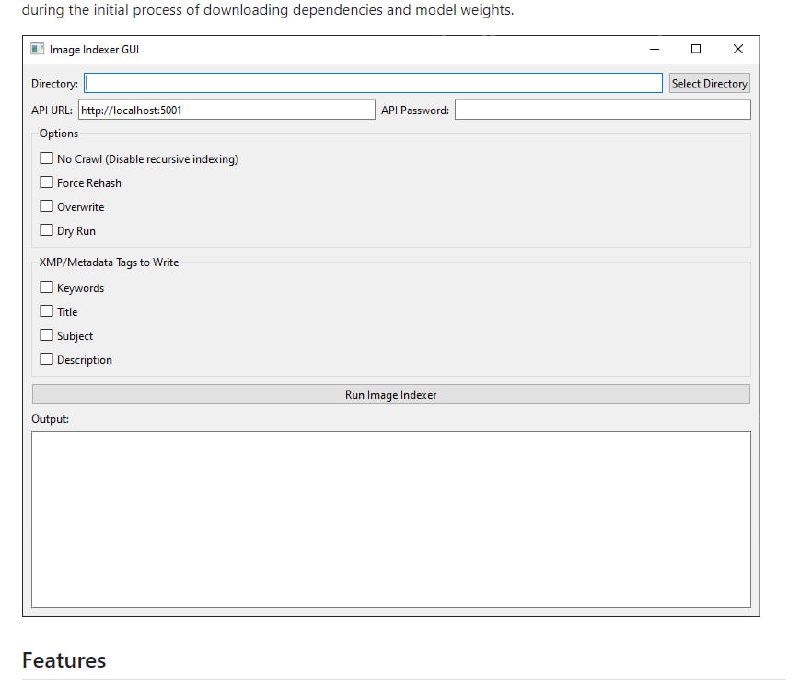Tick the Keywords metadata tag checkbox
The height and width of the screenshot is (700, 800).
point(46,287)
